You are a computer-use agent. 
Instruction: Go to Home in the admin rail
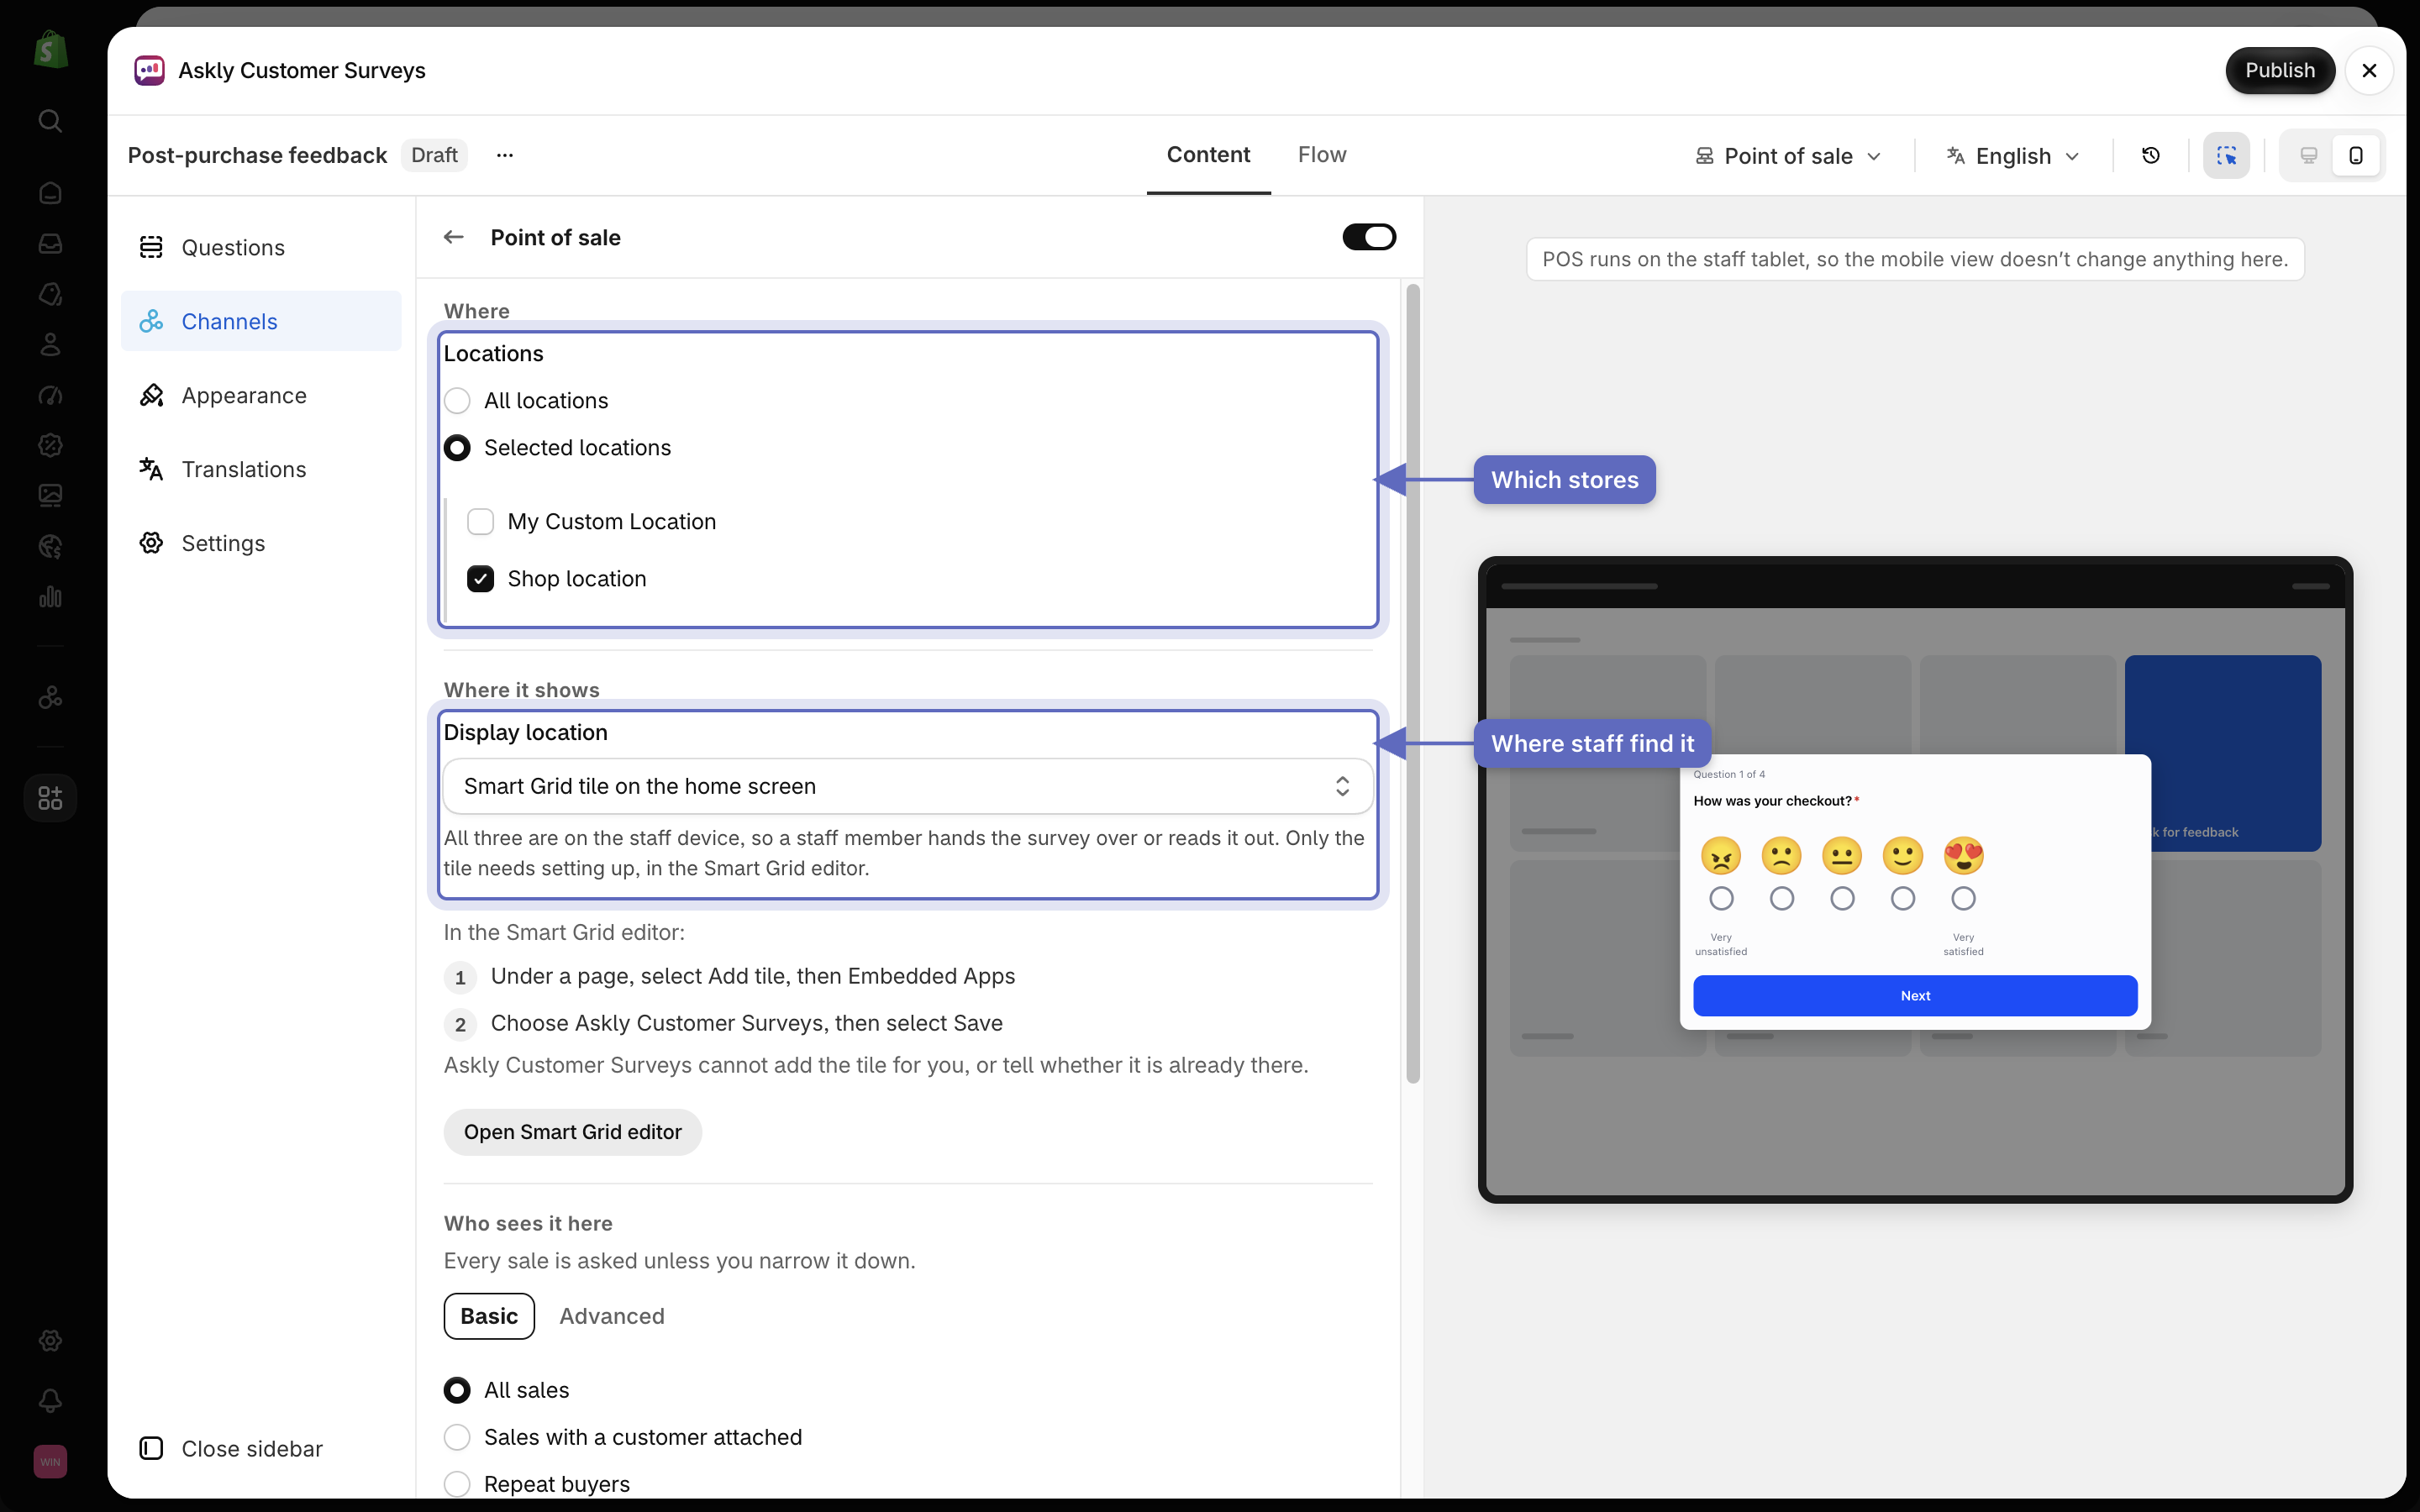pyautogui.click(x=50, y=193)
